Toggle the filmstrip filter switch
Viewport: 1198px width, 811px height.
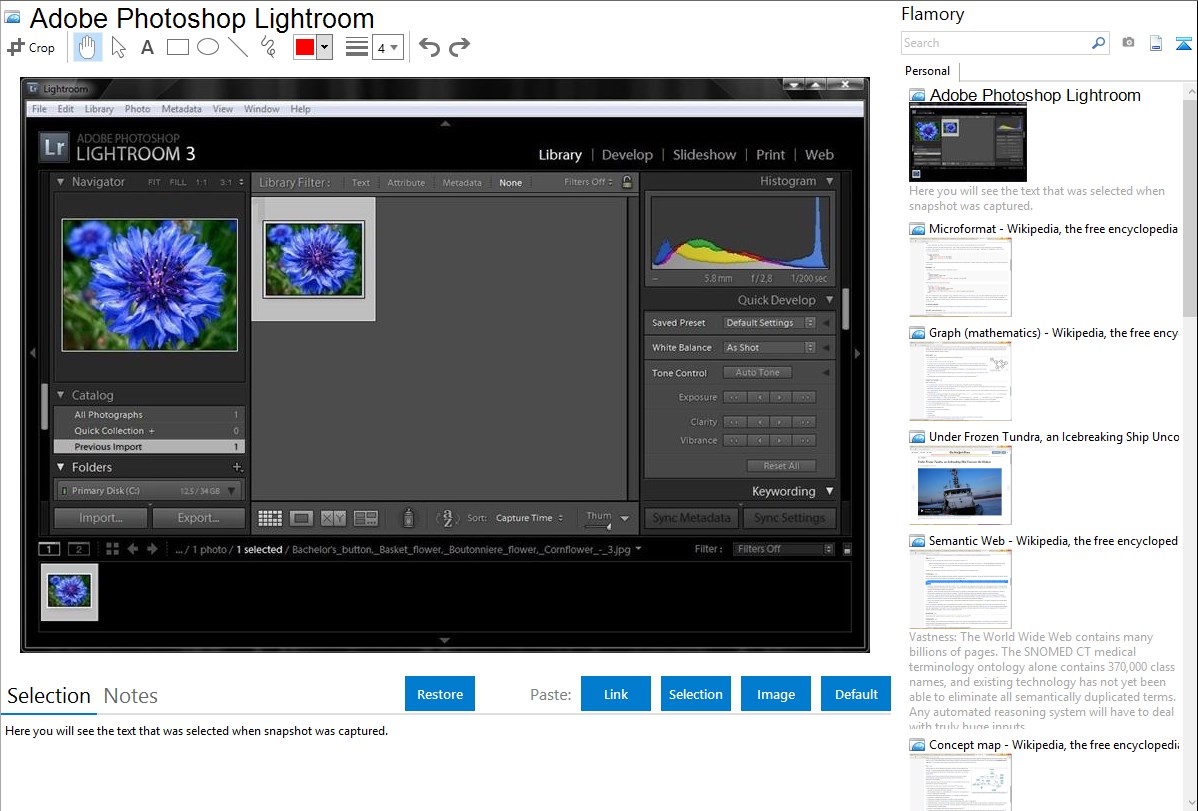point(847,549)
